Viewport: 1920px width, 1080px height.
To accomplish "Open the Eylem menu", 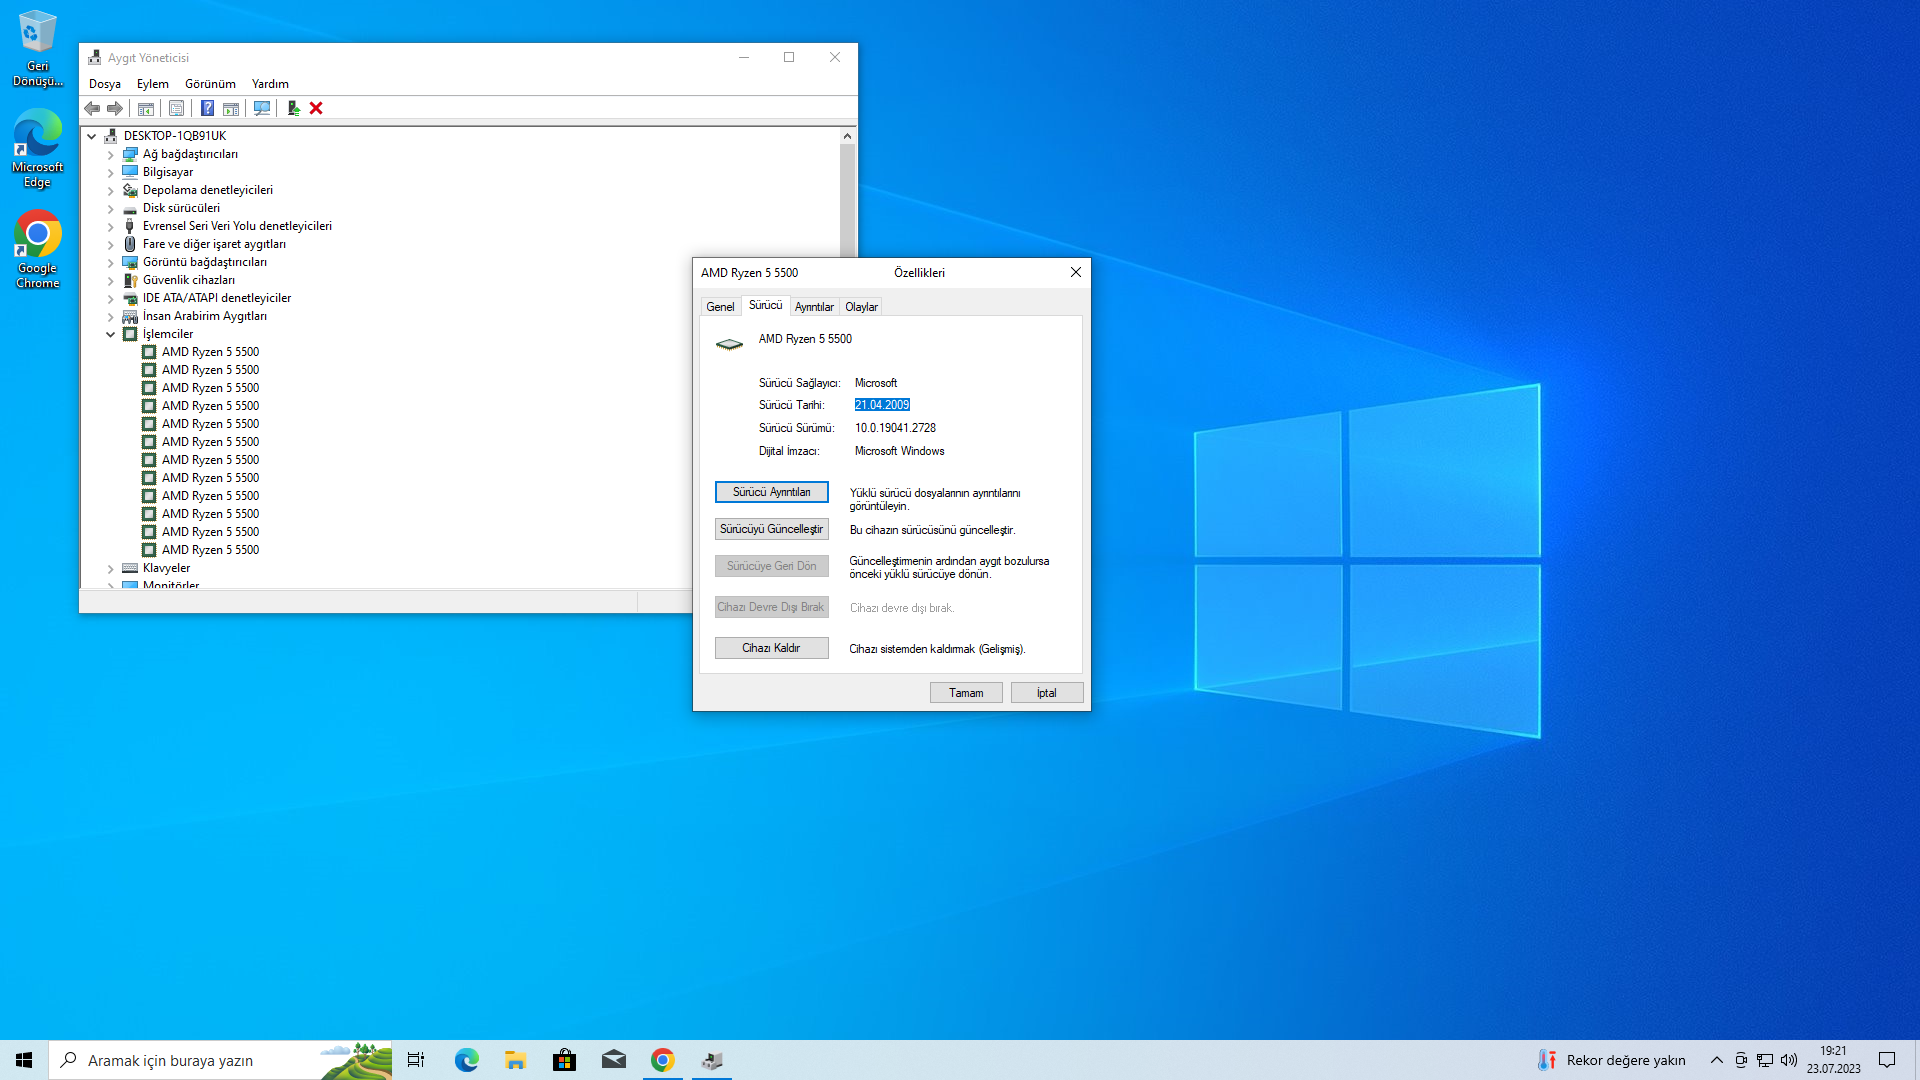I will pos(152,84).
